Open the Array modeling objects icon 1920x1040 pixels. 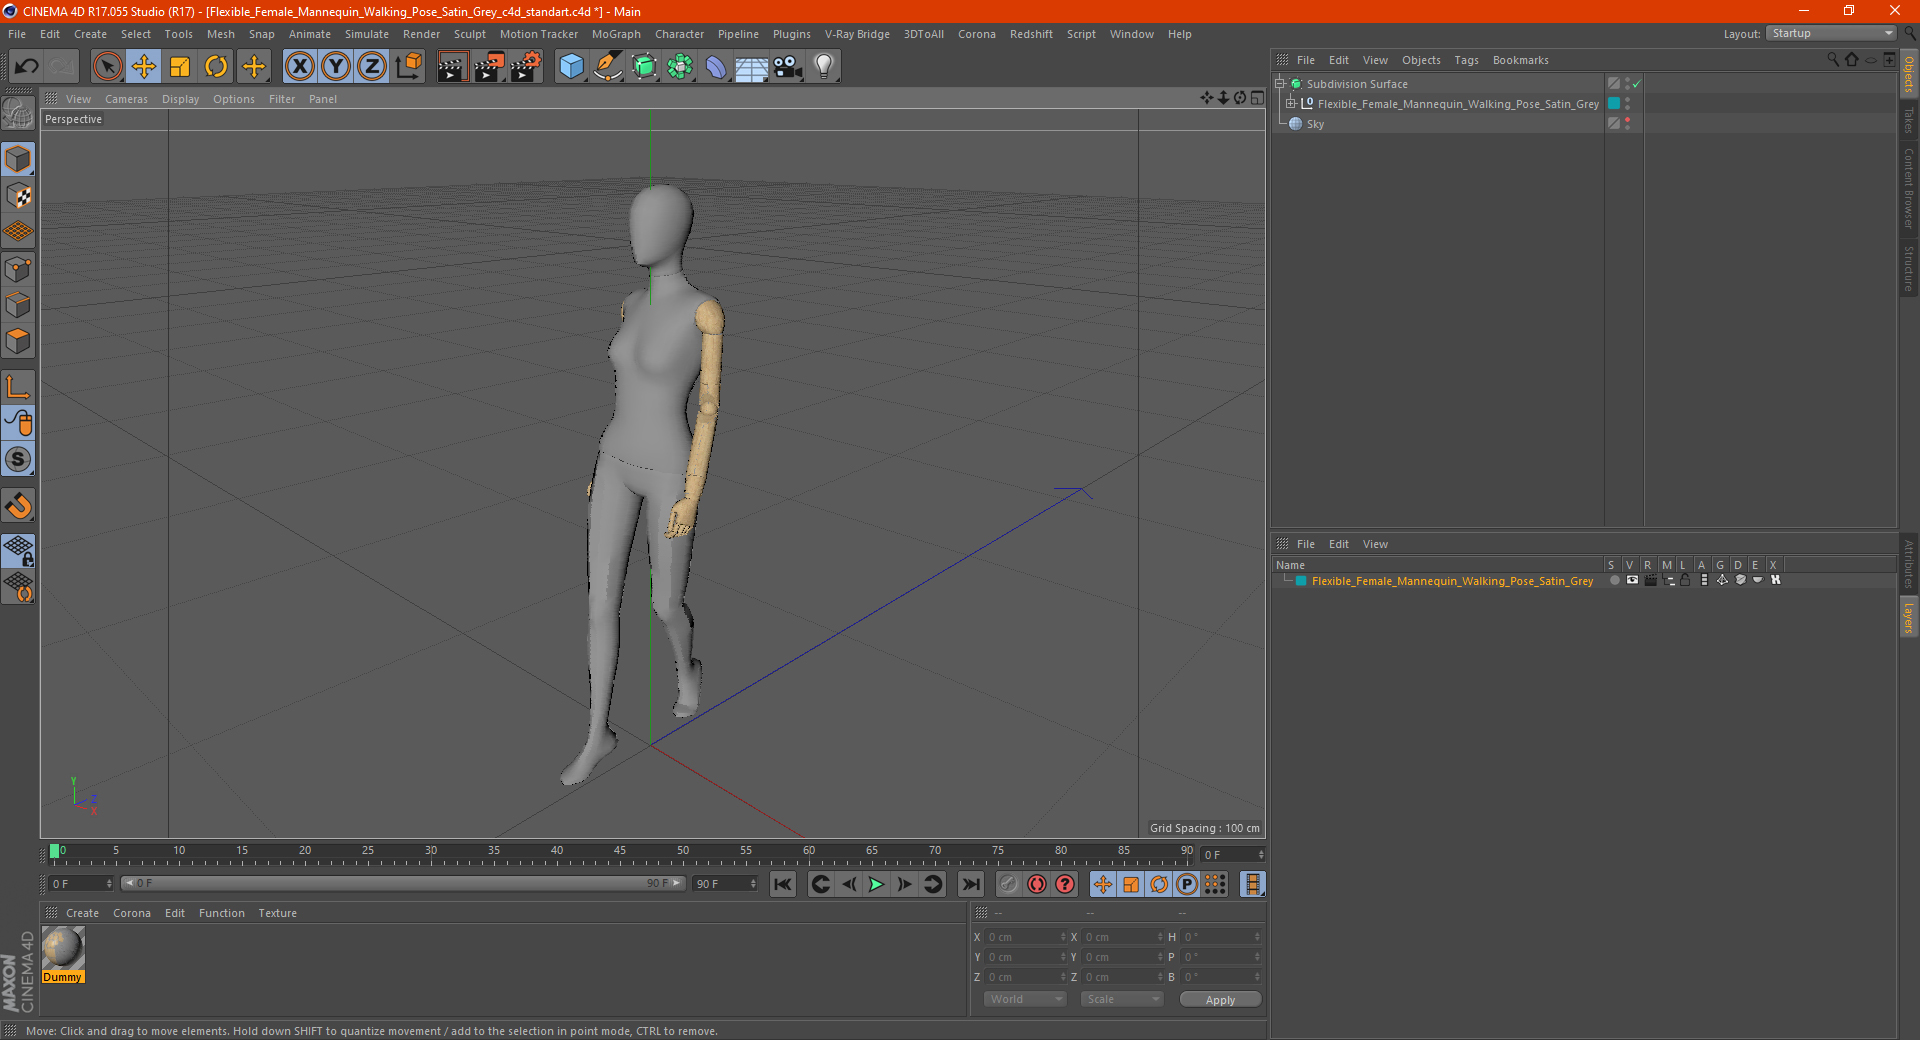point(680,67)
